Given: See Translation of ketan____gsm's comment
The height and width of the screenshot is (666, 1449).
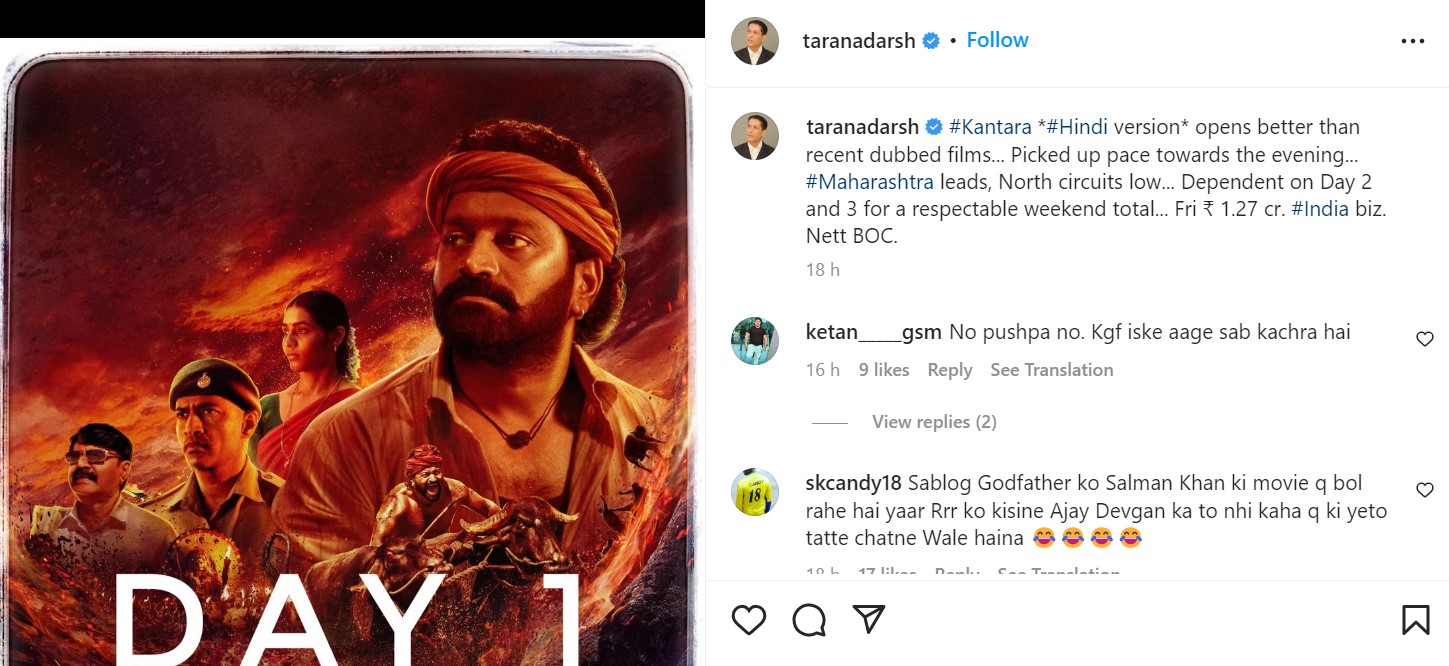Looking at the screenshot, I should click(x=1051, y=370).
